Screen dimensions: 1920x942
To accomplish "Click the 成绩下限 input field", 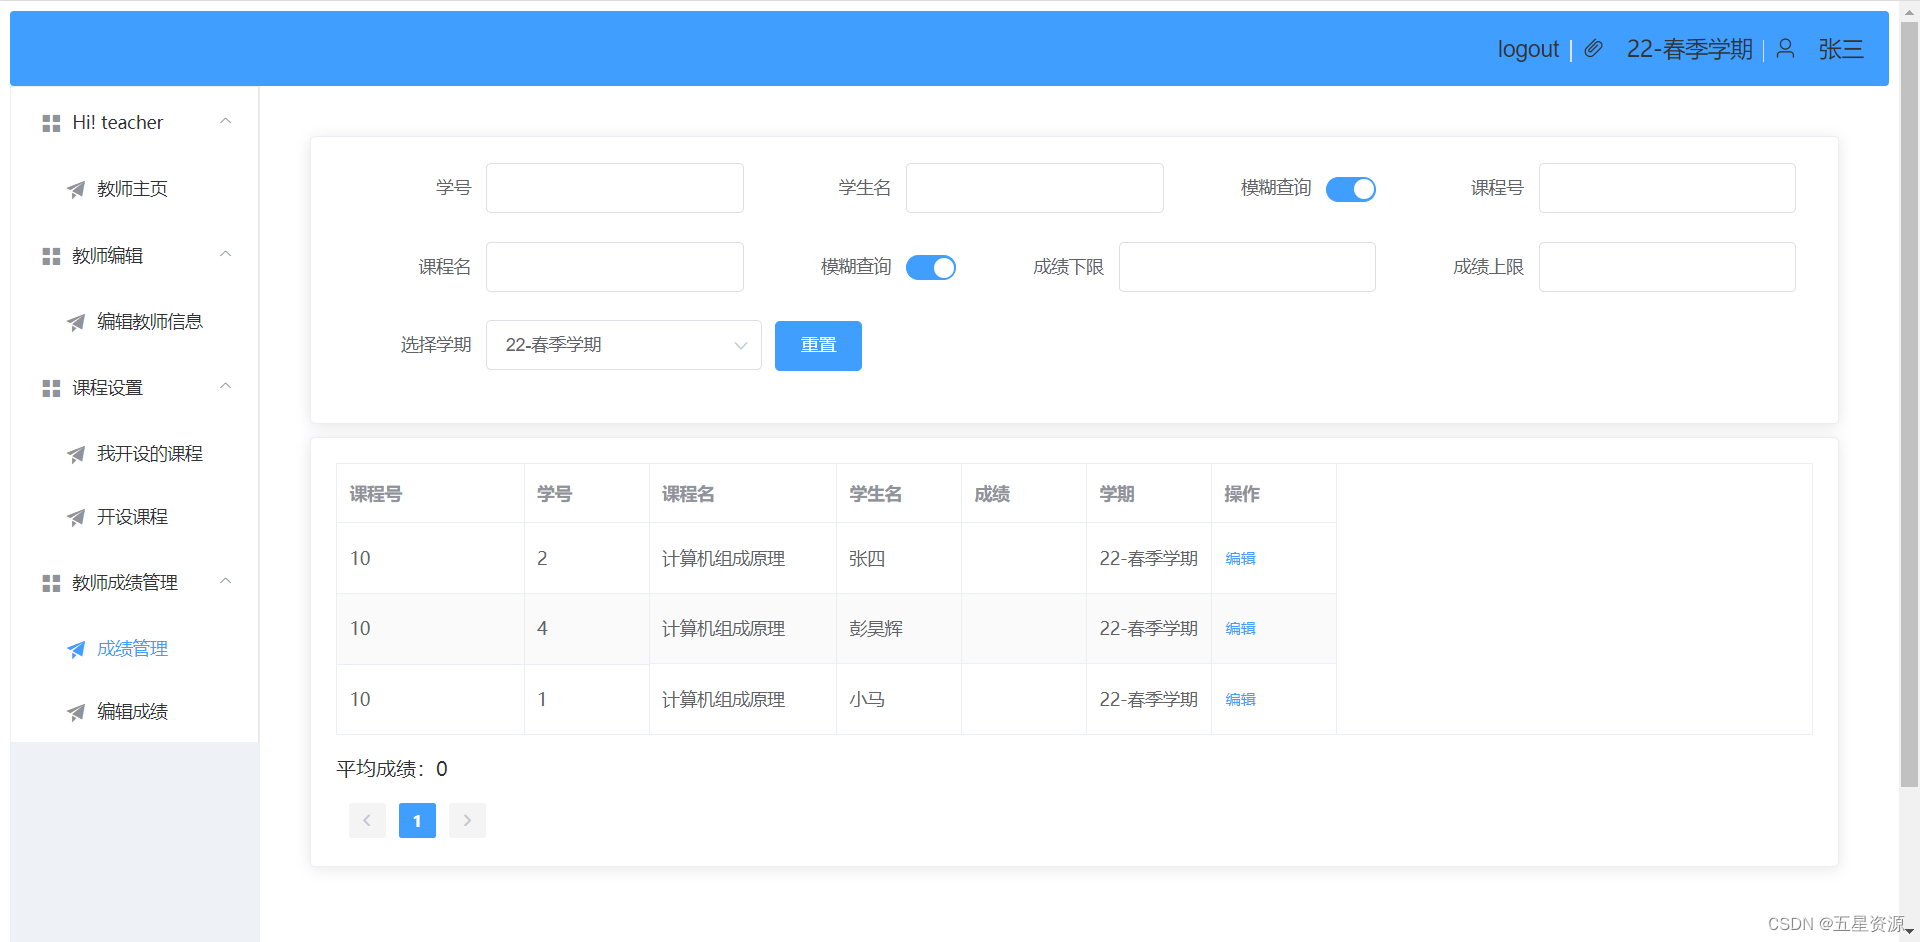I will coord(1247,267).
